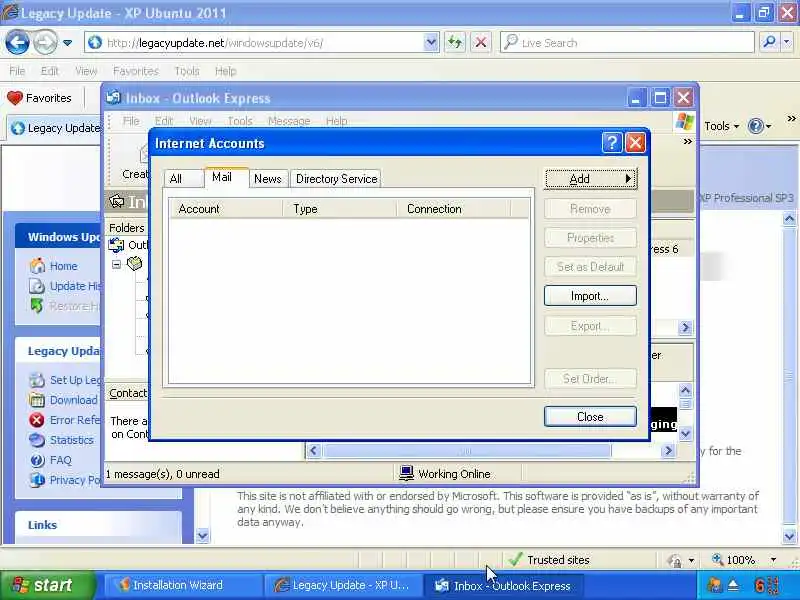This screenshot has width=800, height=600.
Task: Open the Internet Explorer Help menu
Action: click(226, 71)
